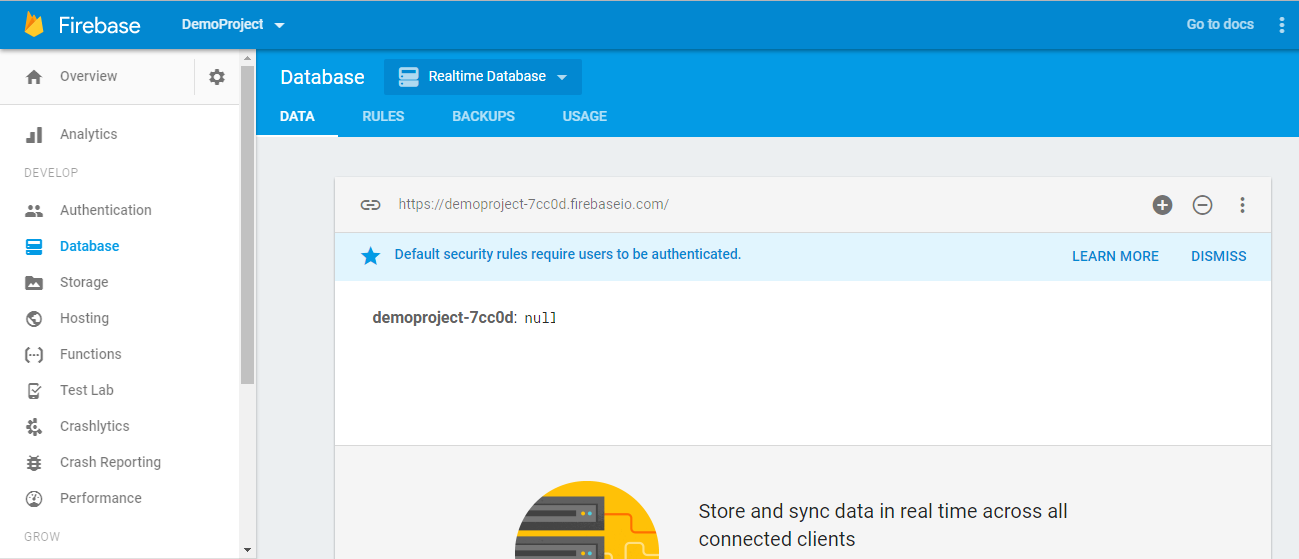
Task: Click the Firebase wordmark text
Action: click(x=99, y=25)
